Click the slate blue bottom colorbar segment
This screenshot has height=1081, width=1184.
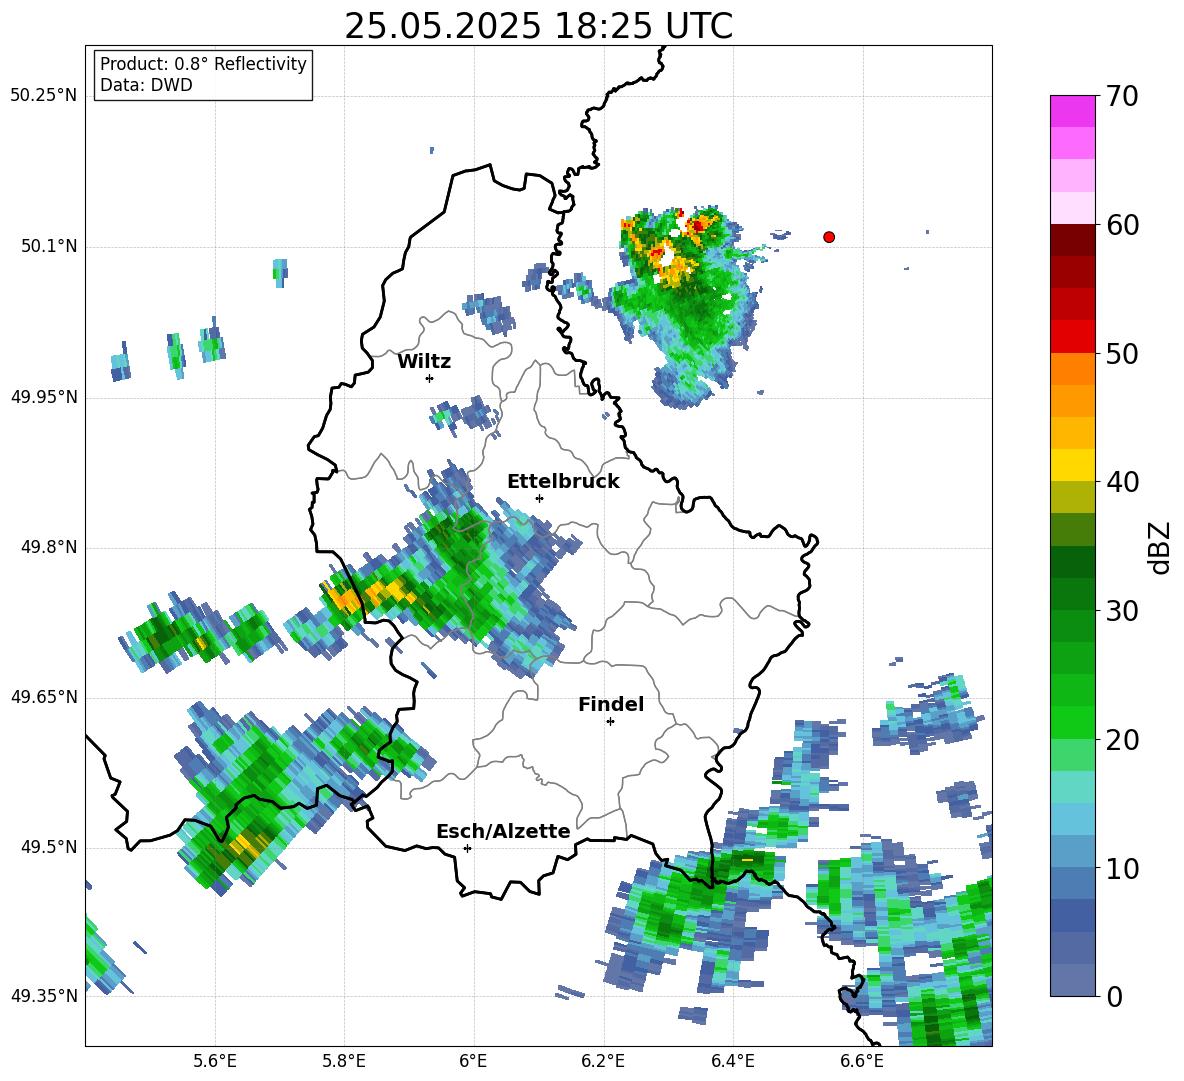(1072, 980)
